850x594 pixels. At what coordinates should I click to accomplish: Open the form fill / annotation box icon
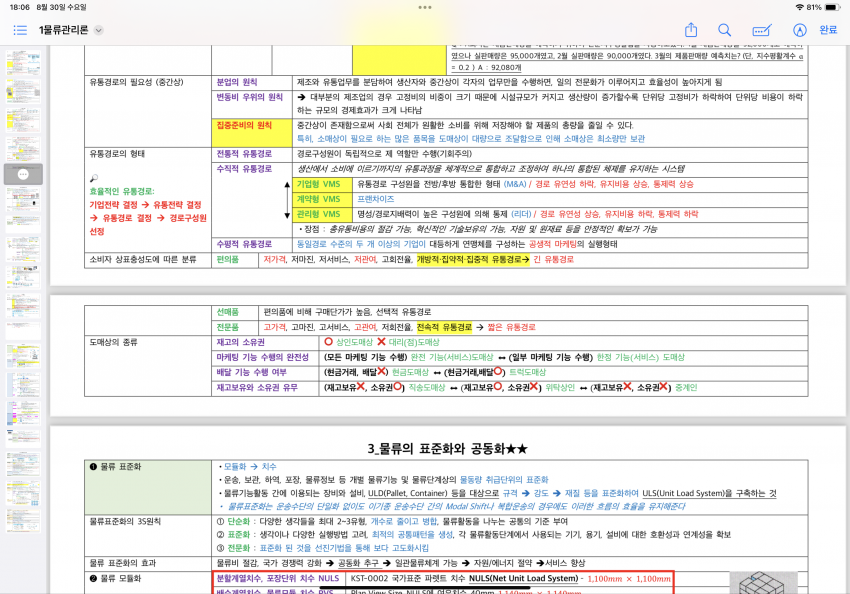click(x=762, y=30)
